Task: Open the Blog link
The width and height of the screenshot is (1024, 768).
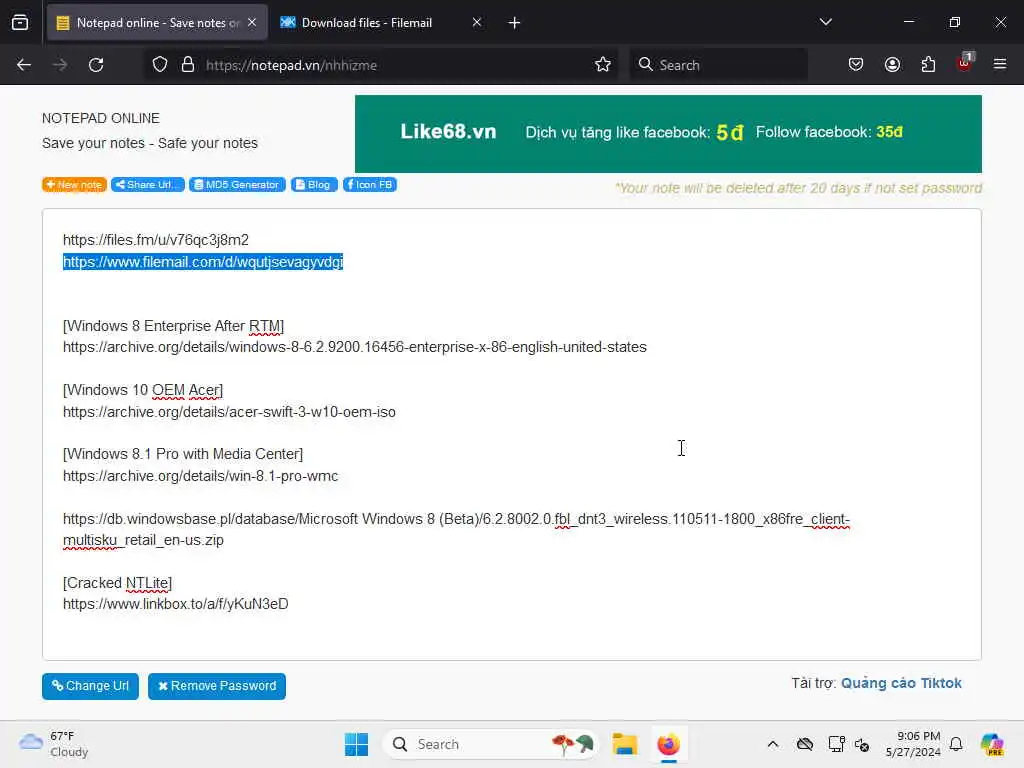Action: tap(314, 185)
